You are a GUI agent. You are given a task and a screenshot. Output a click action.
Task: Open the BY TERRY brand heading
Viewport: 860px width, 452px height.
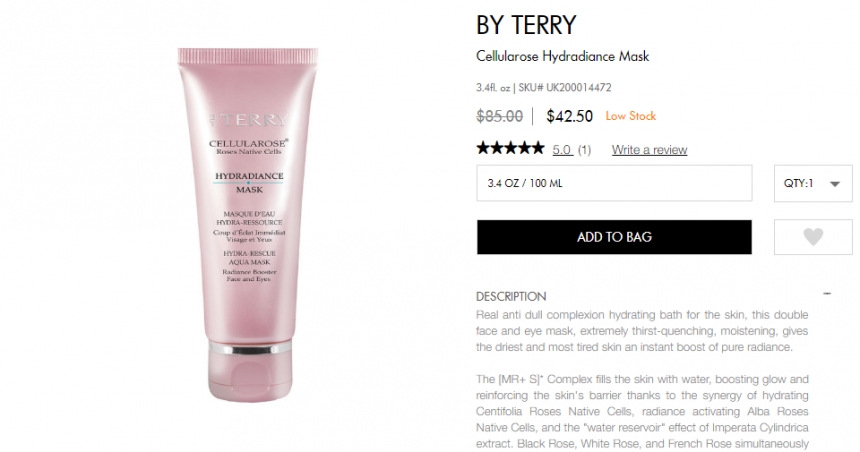pos(526,25)
